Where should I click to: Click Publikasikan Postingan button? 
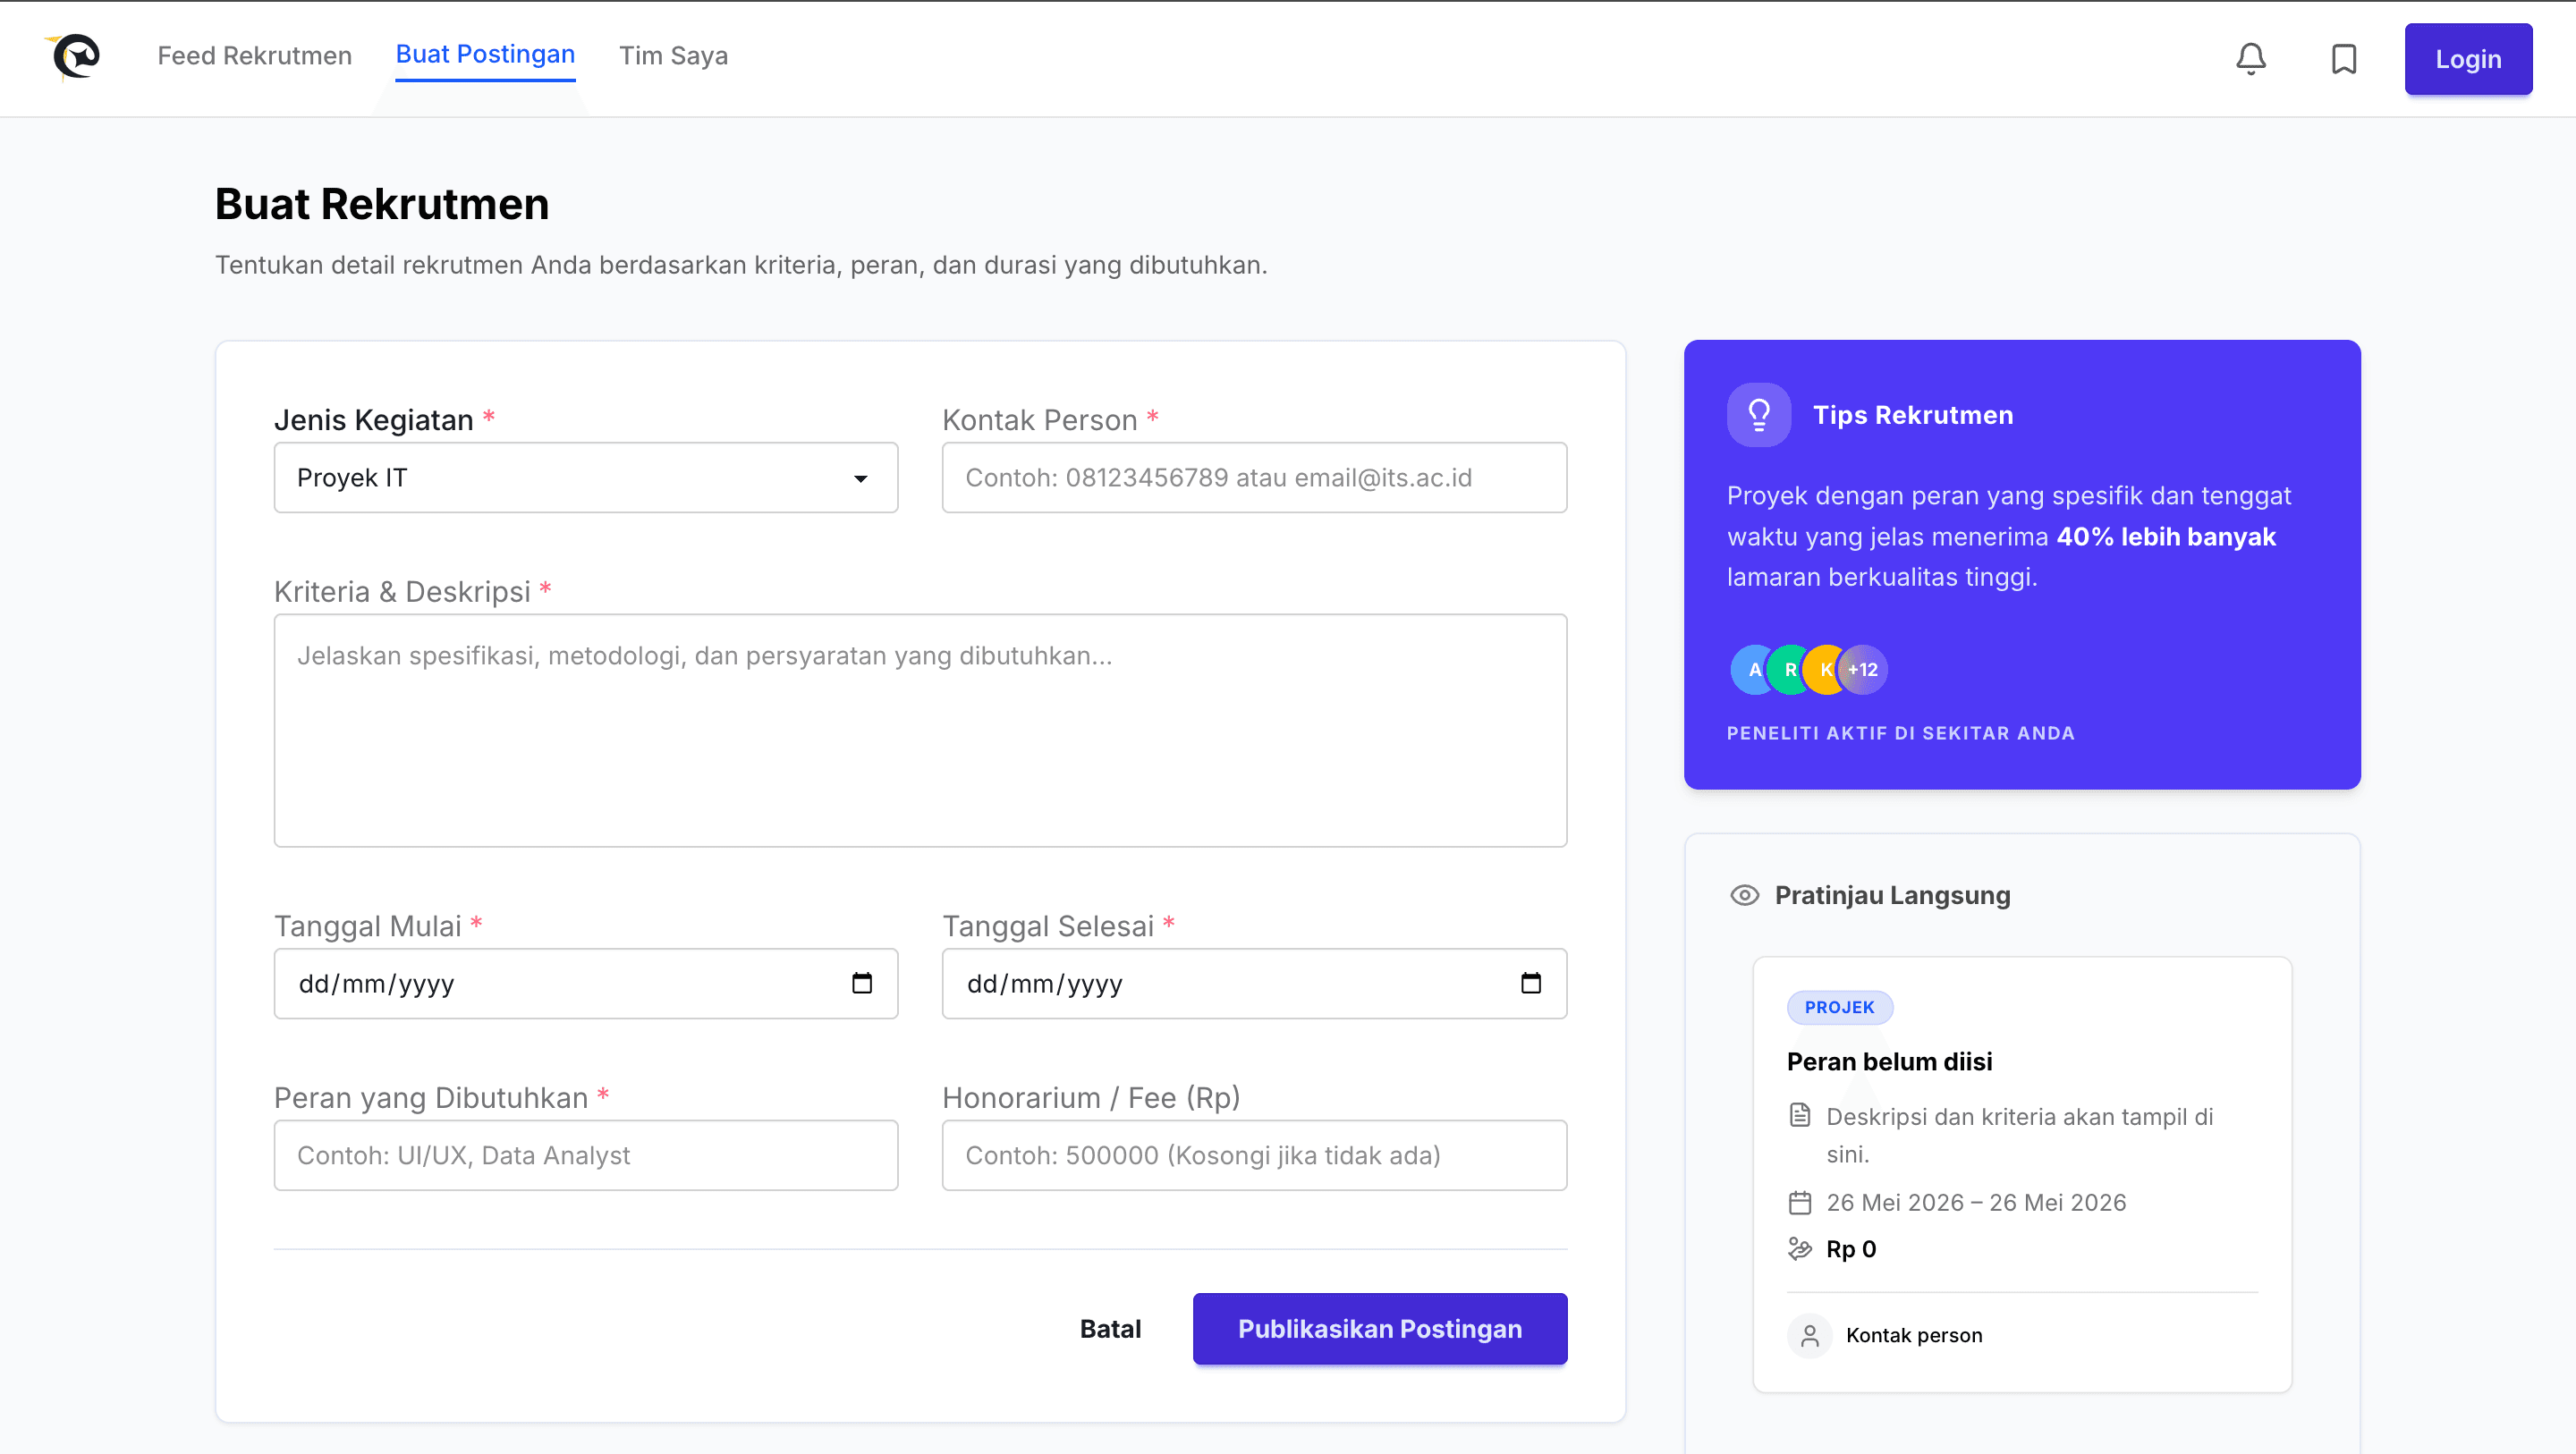1380,1329
